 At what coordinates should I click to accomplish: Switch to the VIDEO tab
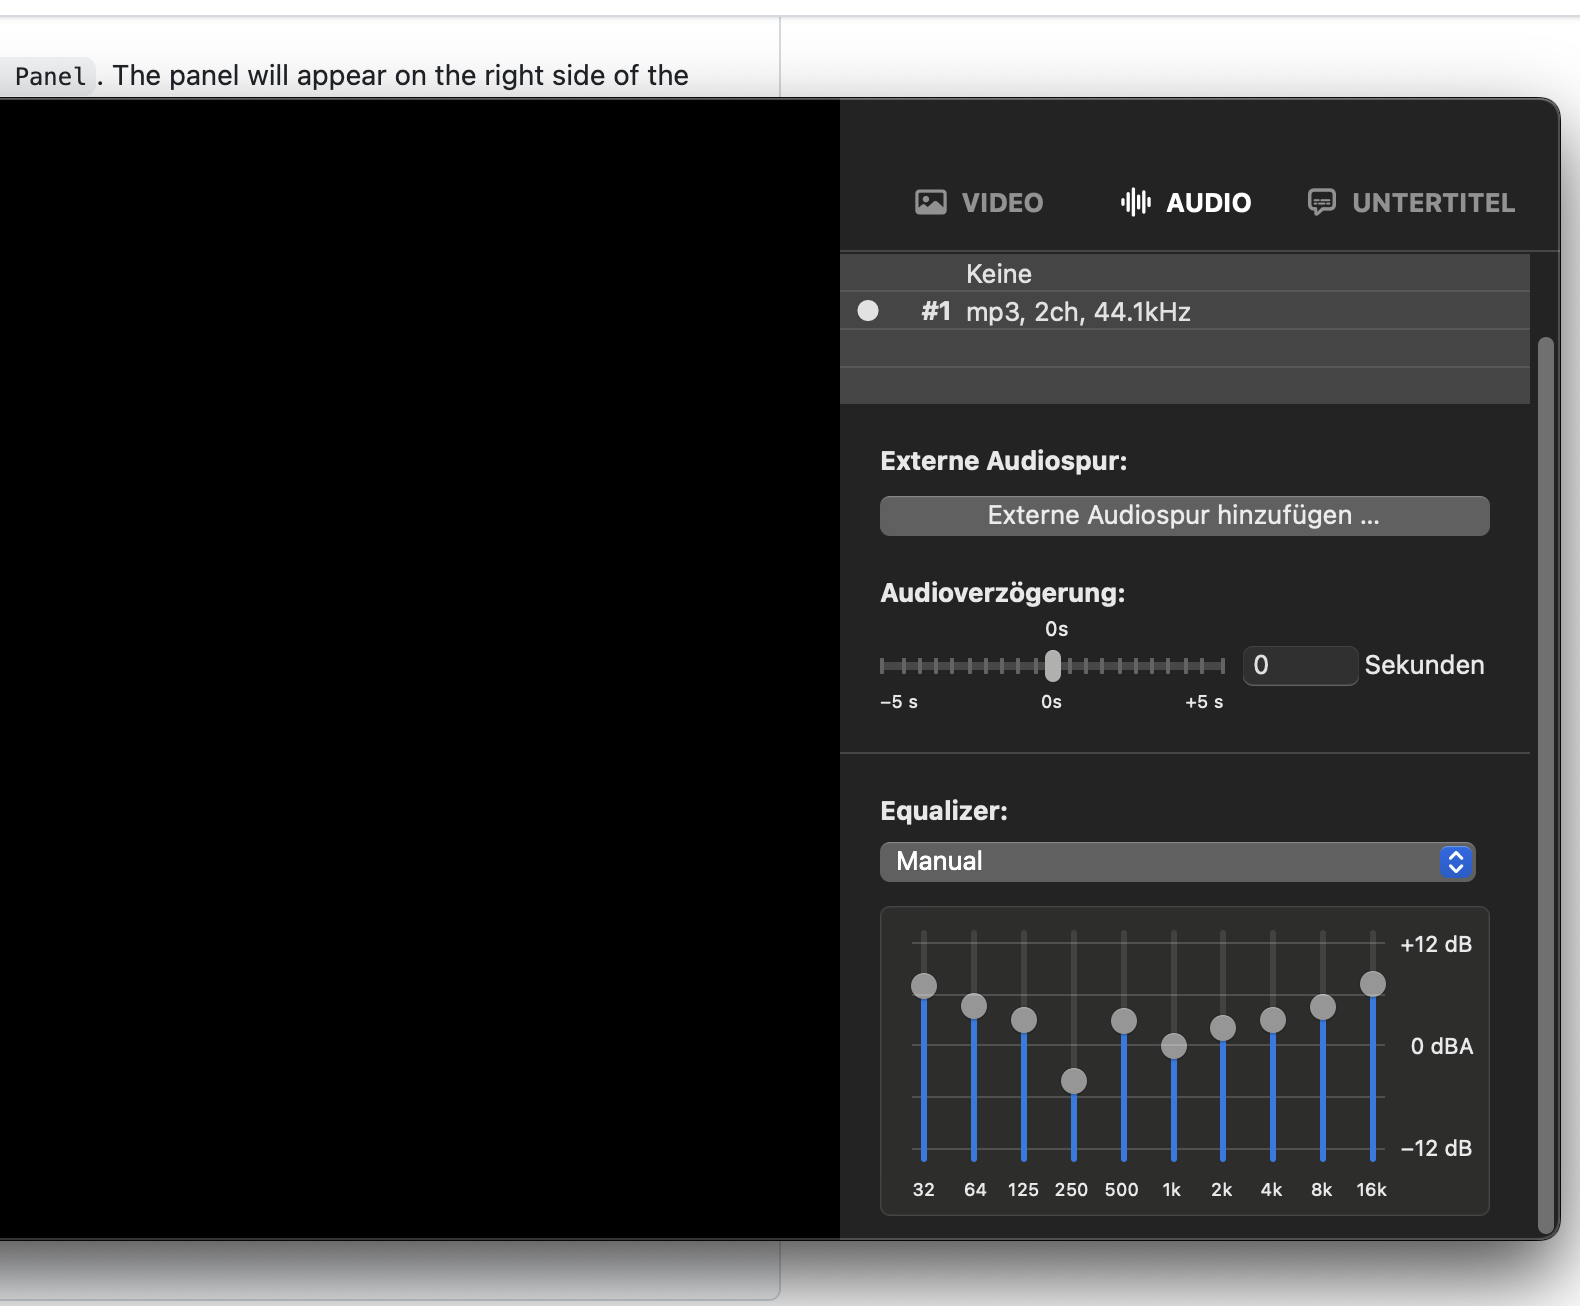(x=1001, y=203)
